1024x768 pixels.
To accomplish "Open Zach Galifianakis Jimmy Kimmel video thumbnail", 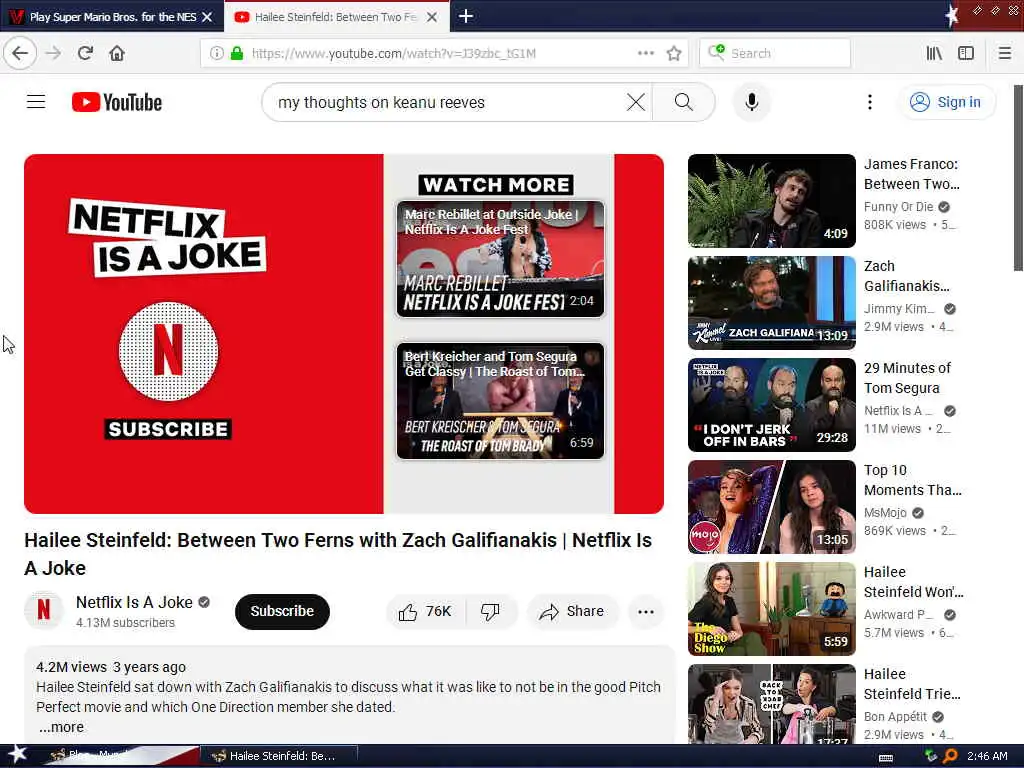I will (771, 302).
